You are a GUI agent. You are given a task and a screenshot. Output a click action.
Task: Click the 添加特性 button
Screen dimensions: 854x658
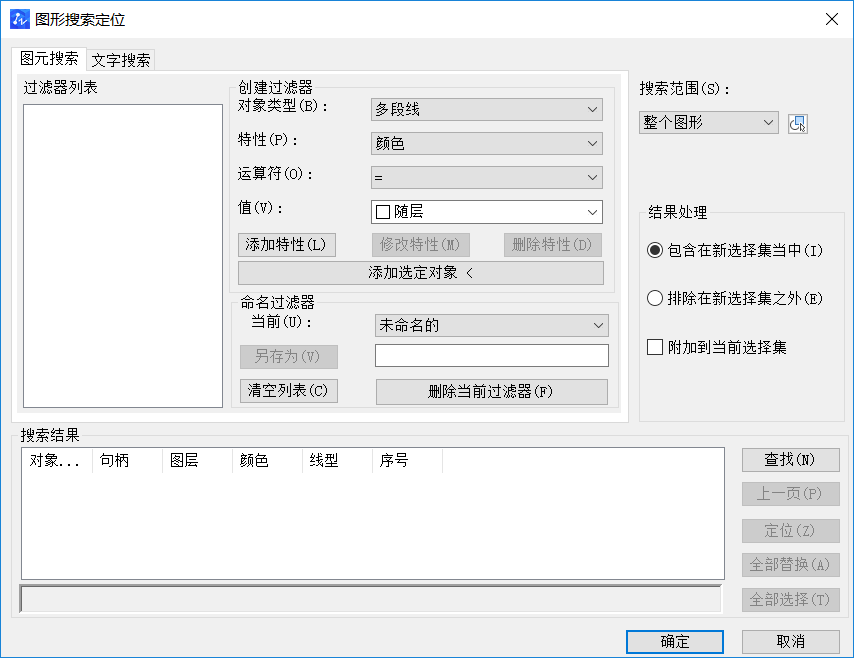pos(286,245)
